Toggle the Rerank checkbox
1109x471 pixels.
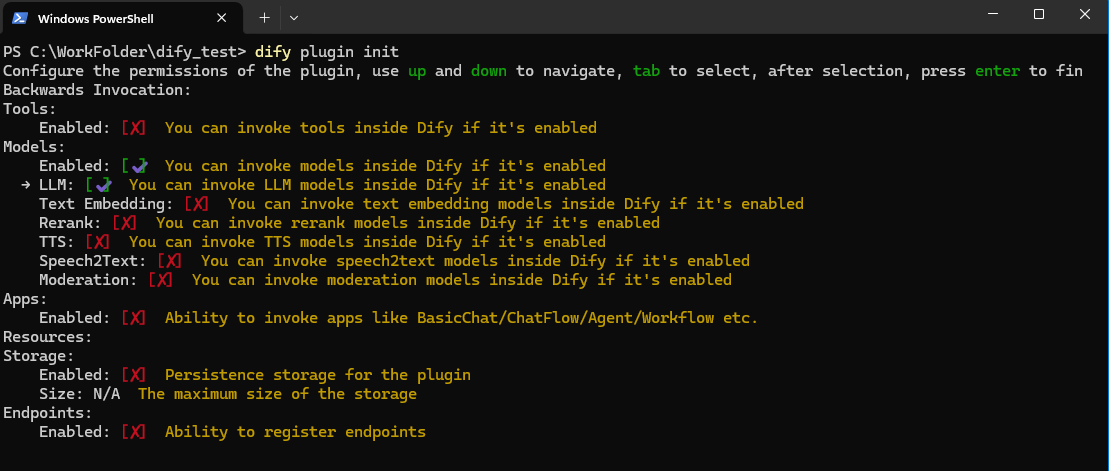tap(124, 223)
